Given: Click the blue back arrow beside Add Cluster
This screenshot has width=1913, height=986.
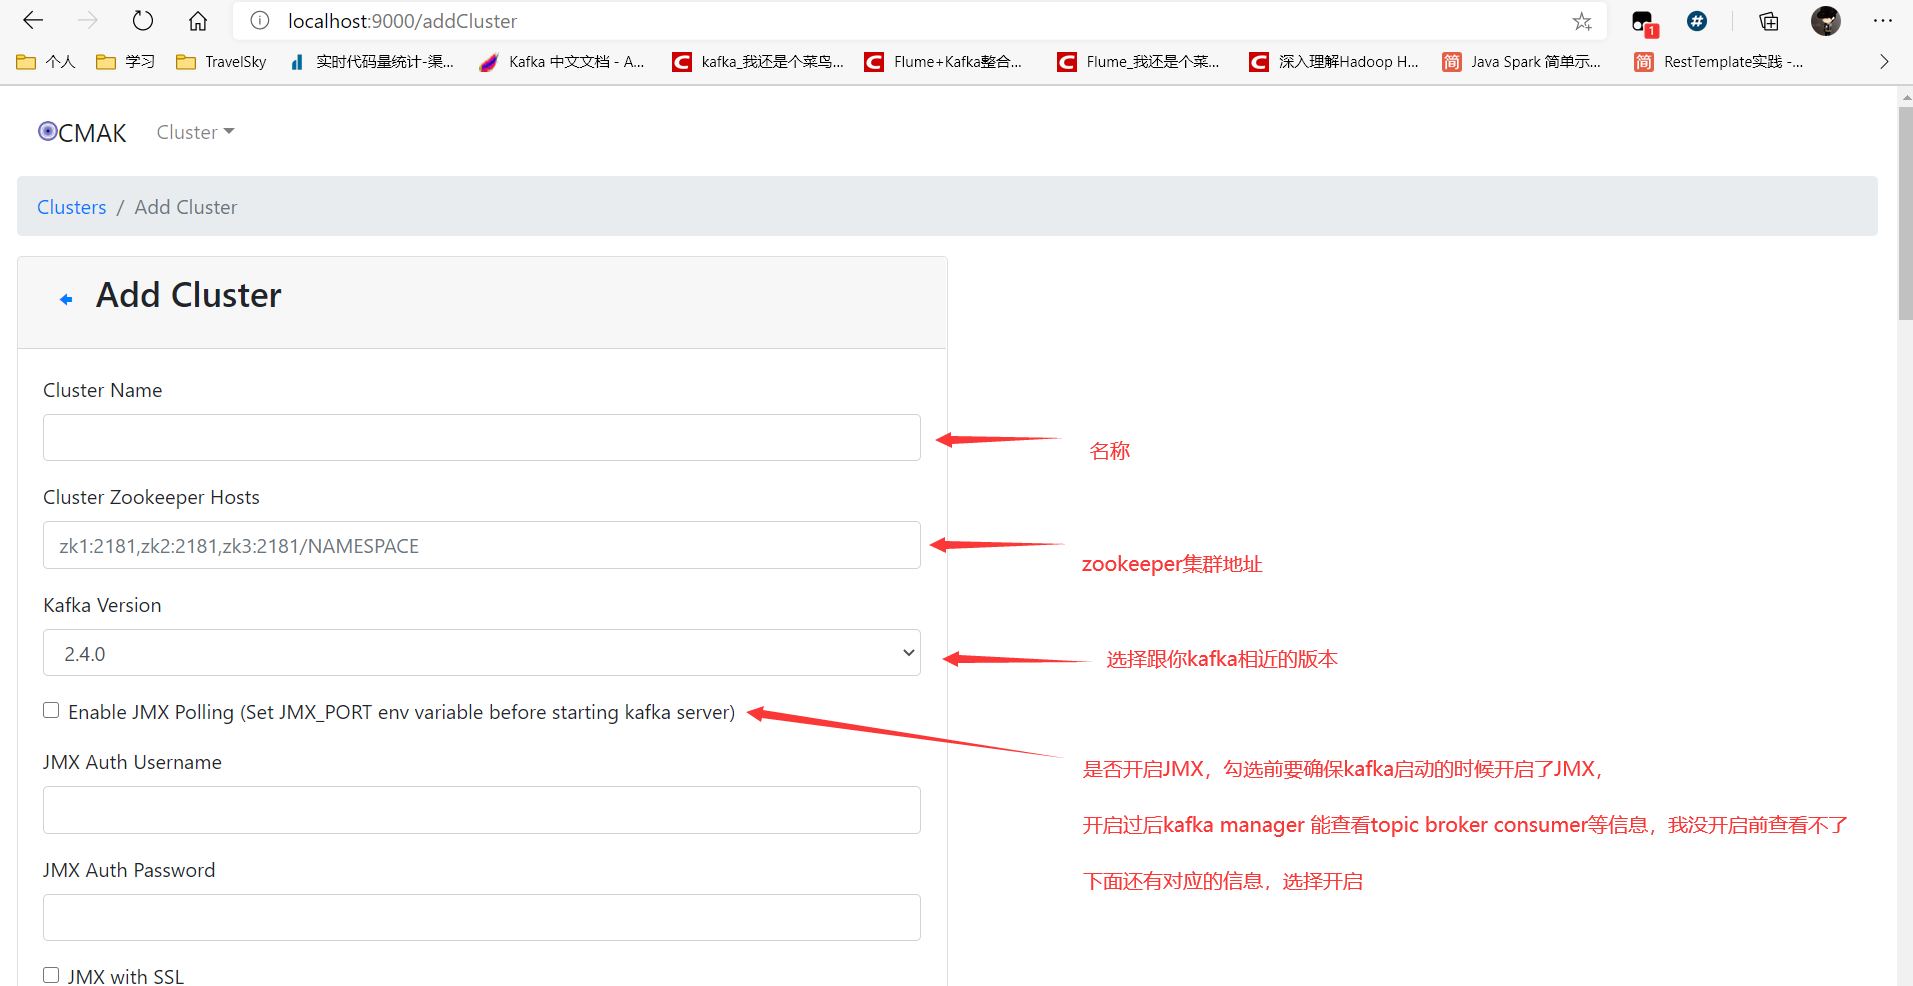Looking at the screenshot, I should (x=66, y=299).
